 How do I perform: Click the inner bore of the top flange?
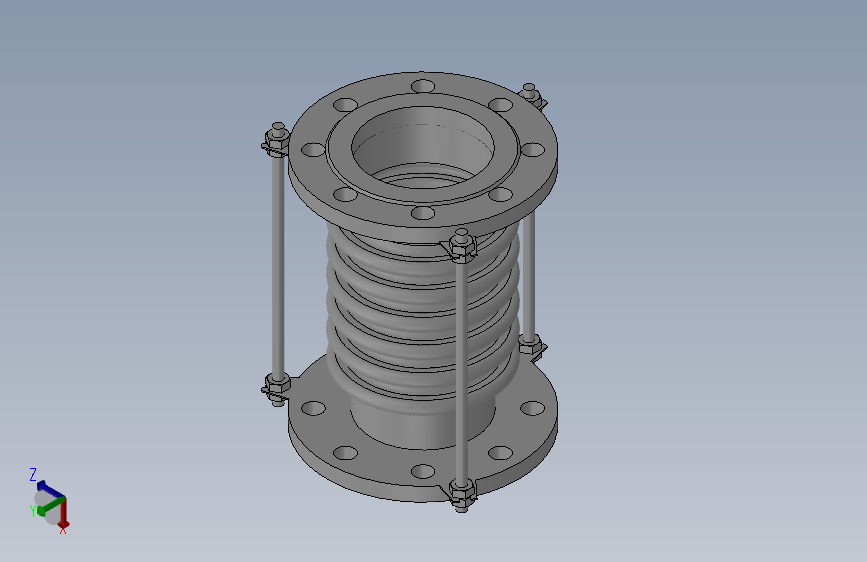tap(423, 147)
